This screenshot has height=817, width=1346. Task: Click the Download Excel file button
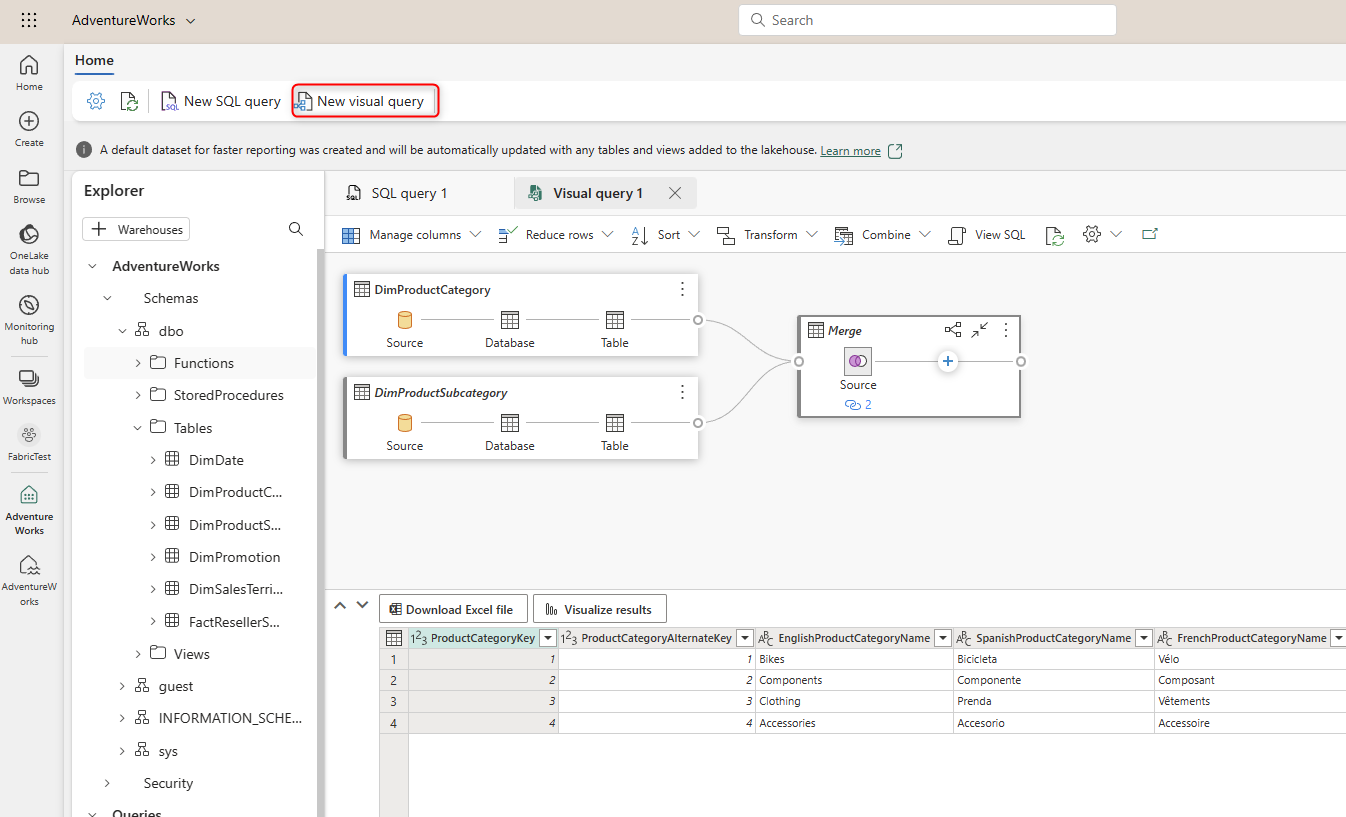pos(452,608)
